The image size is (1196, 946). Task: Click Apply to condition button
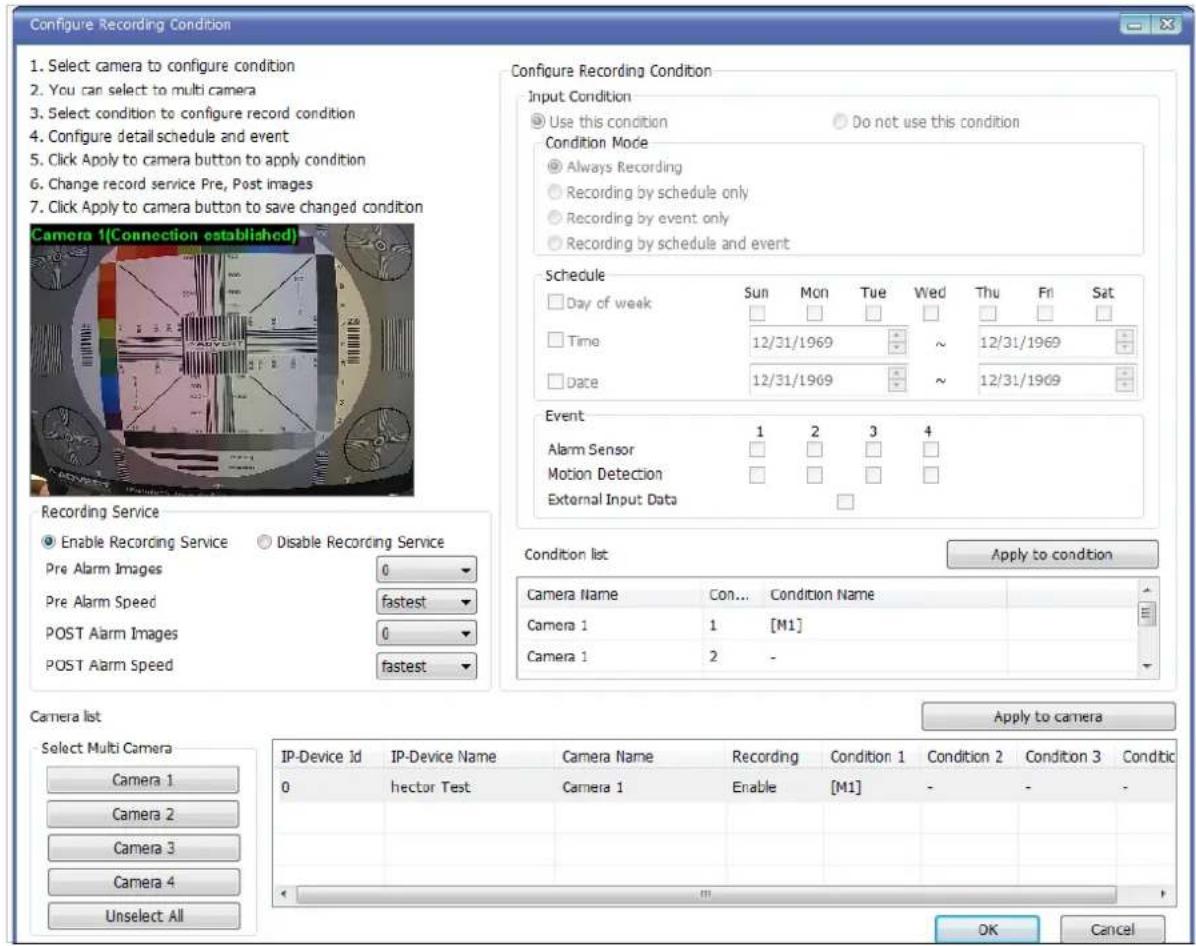[x=1052, y=555]
